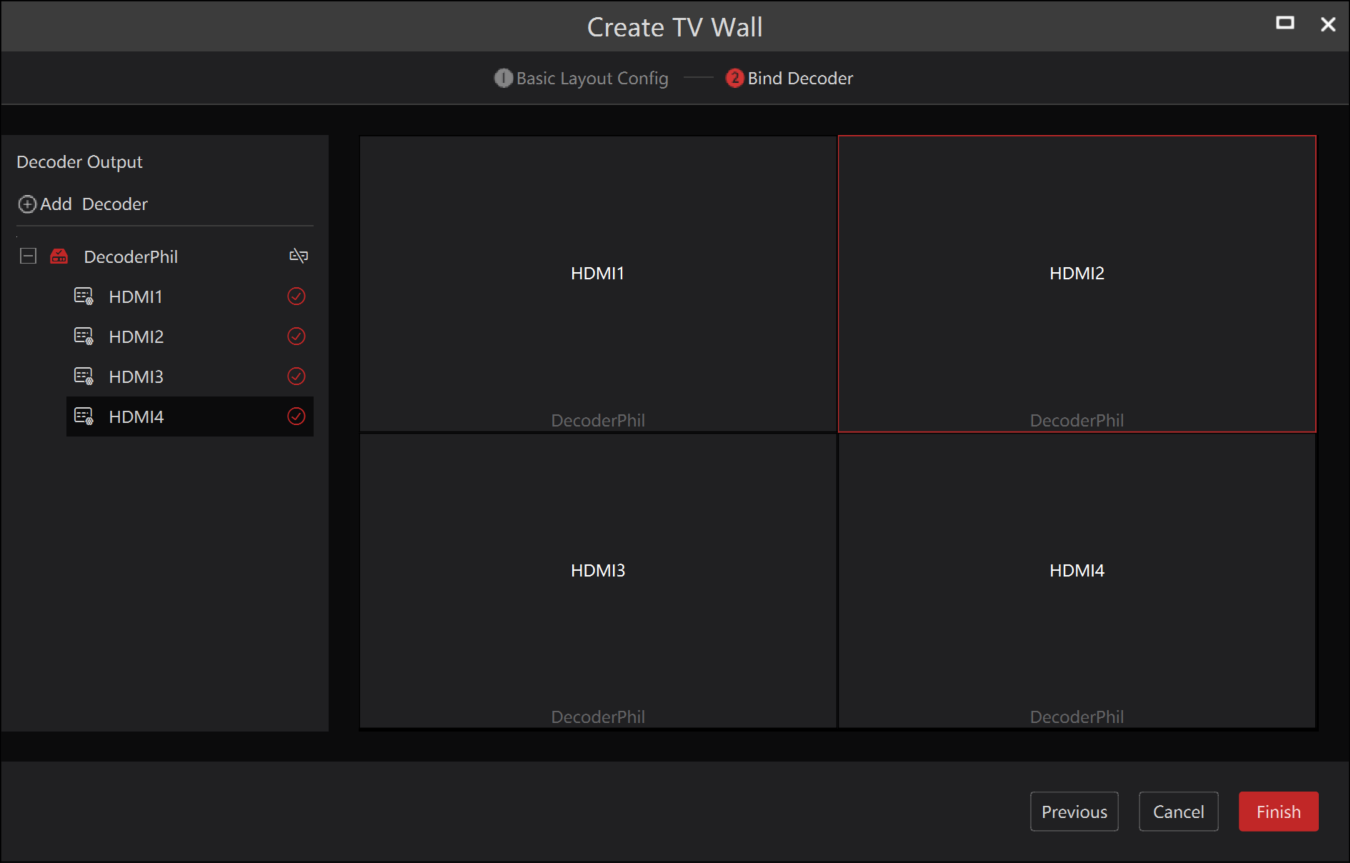1350x863 pixels.
Task: Select HDMI4 in the decoder tree
Action: [x=190, y=416]
